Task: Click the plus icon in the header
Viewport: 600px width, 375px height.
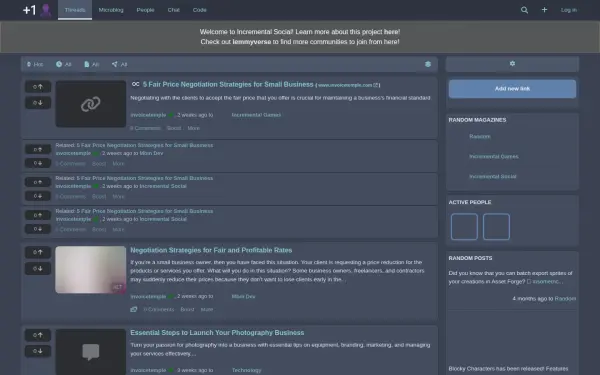Action: [x=544, y=10]
